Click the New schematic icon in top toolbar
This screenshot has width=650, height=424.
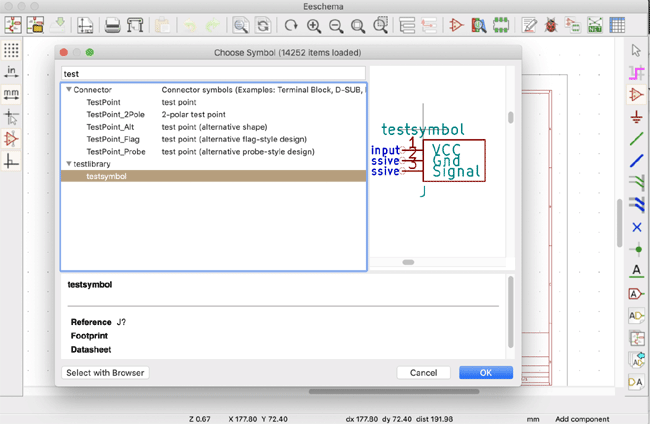[13, 25]
